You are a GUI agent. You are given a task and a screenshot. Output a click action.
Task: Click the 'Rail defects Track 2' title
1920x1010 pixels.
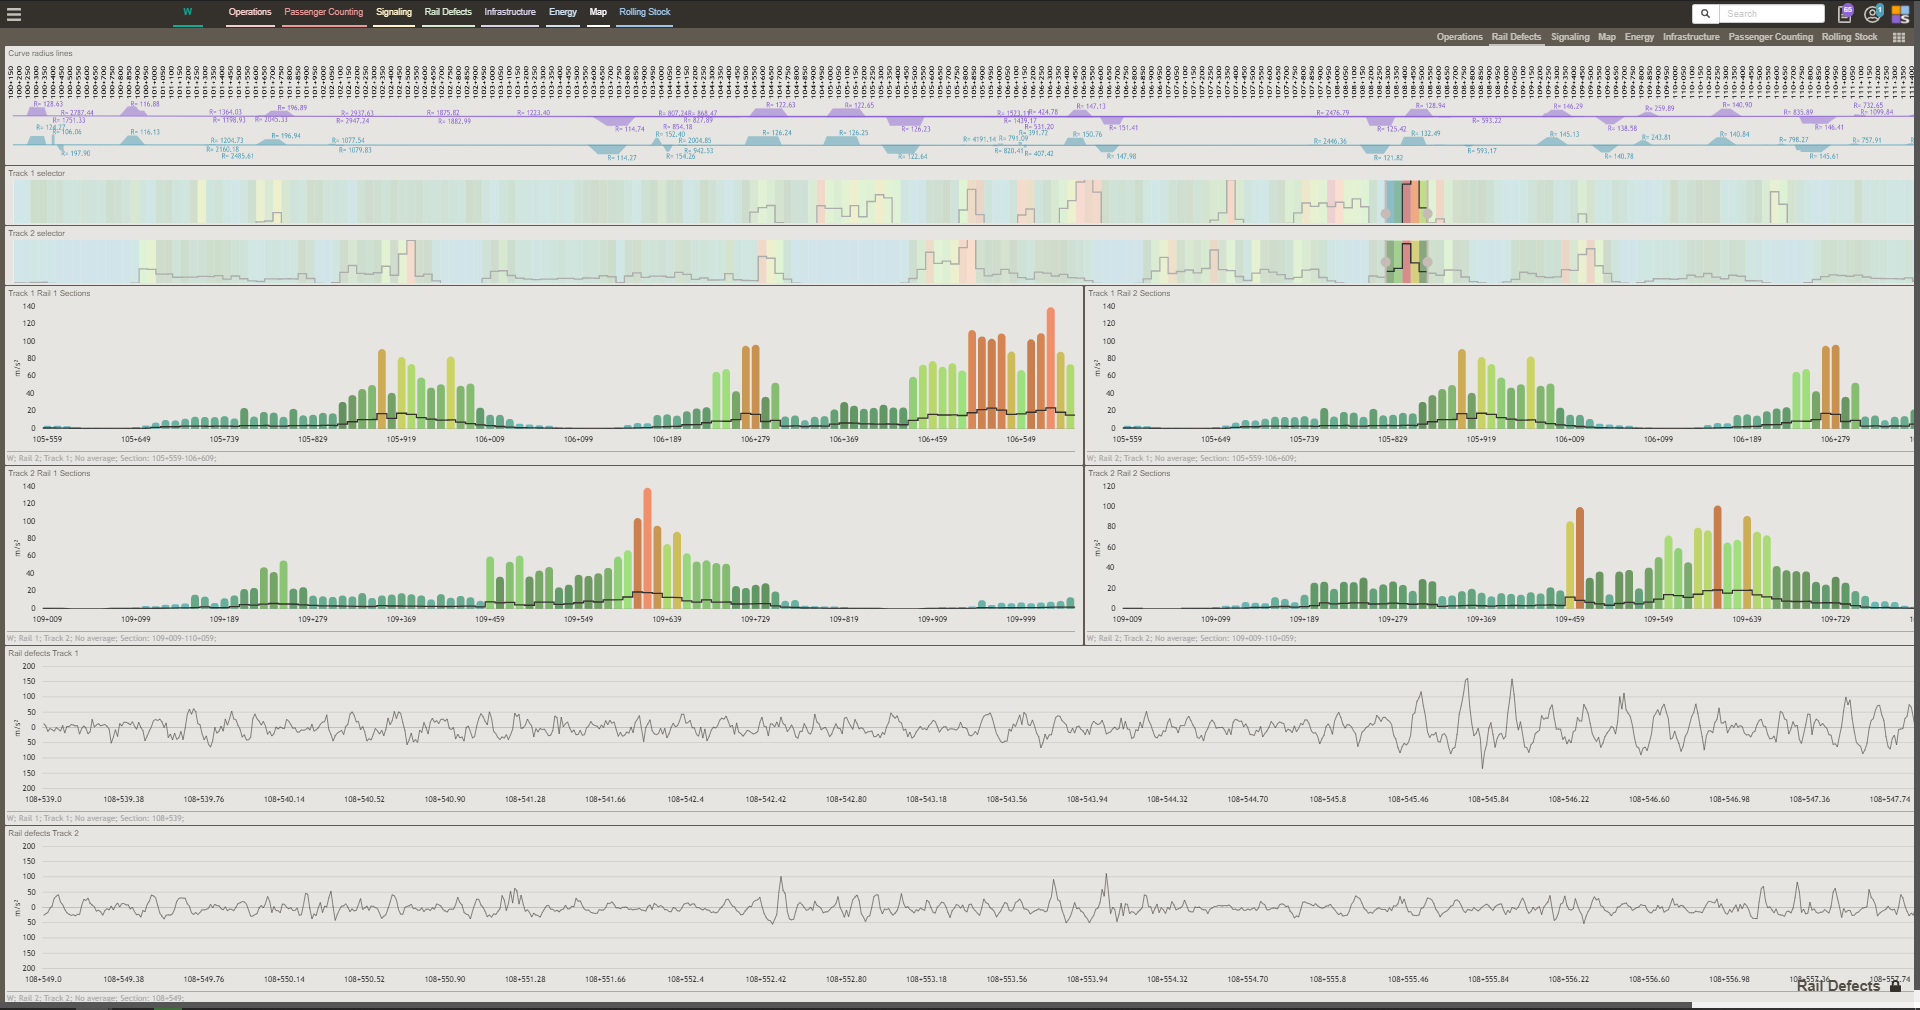click(43, 833)
